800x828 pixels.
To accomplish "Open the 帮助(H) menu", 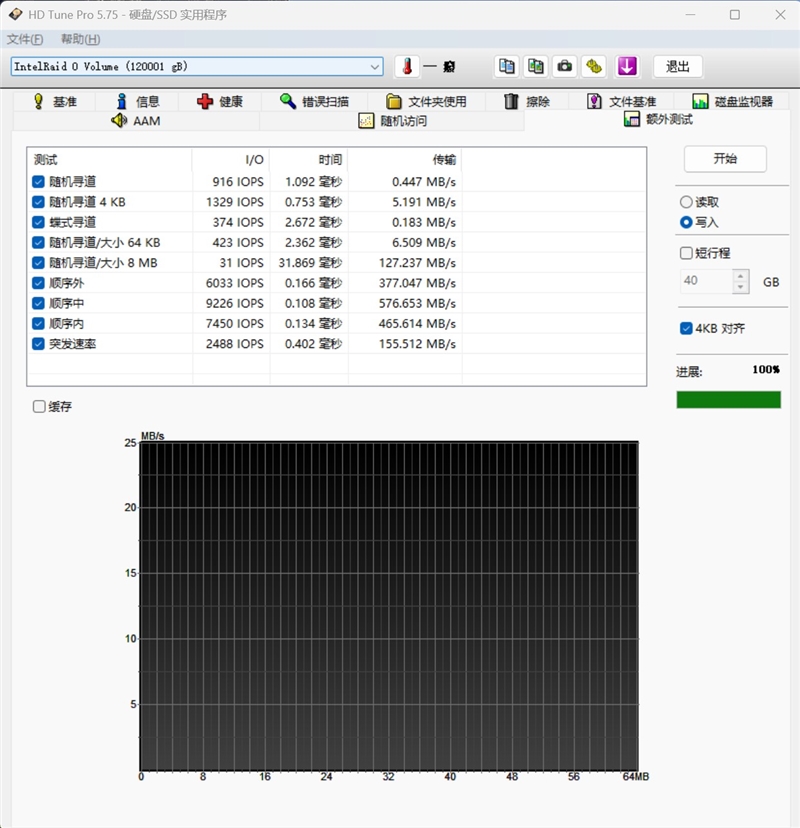I will 80,39.
